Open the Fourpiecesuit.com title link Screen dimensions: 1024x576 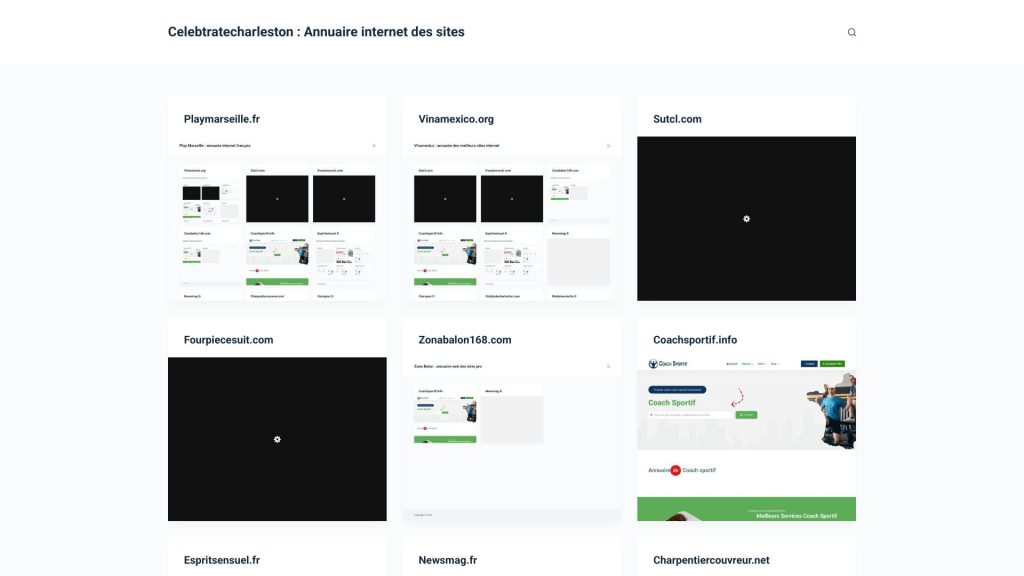228,340
